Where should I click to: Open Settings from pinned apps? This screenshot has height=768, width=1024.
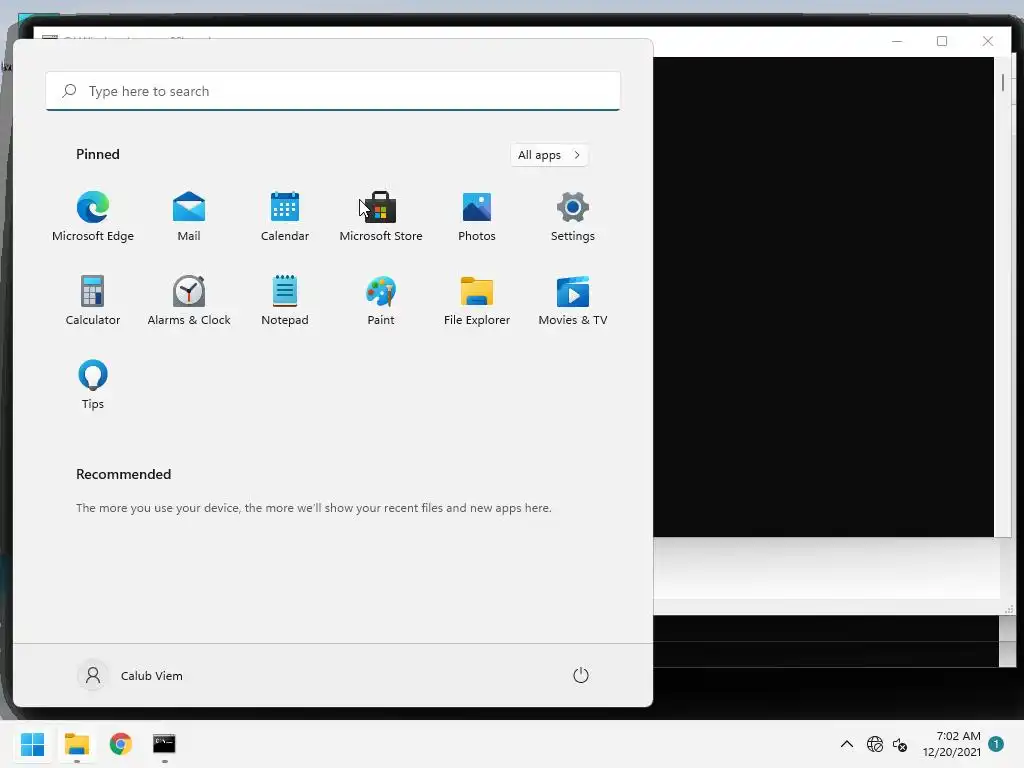tap(573, 217)
